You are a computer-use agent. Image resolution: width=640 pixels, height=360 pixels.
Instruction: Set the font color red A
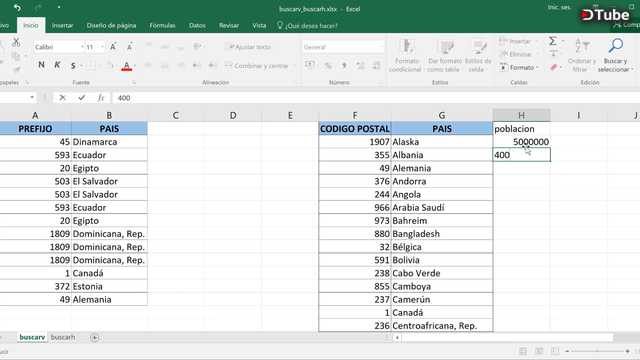[127, 66]
